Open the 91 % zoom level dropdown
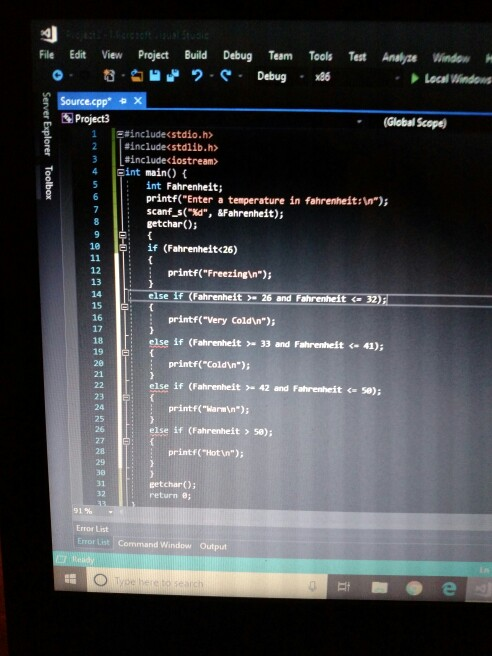The height and width of the screenshot is (656, 492). click(x=110, y=512)
